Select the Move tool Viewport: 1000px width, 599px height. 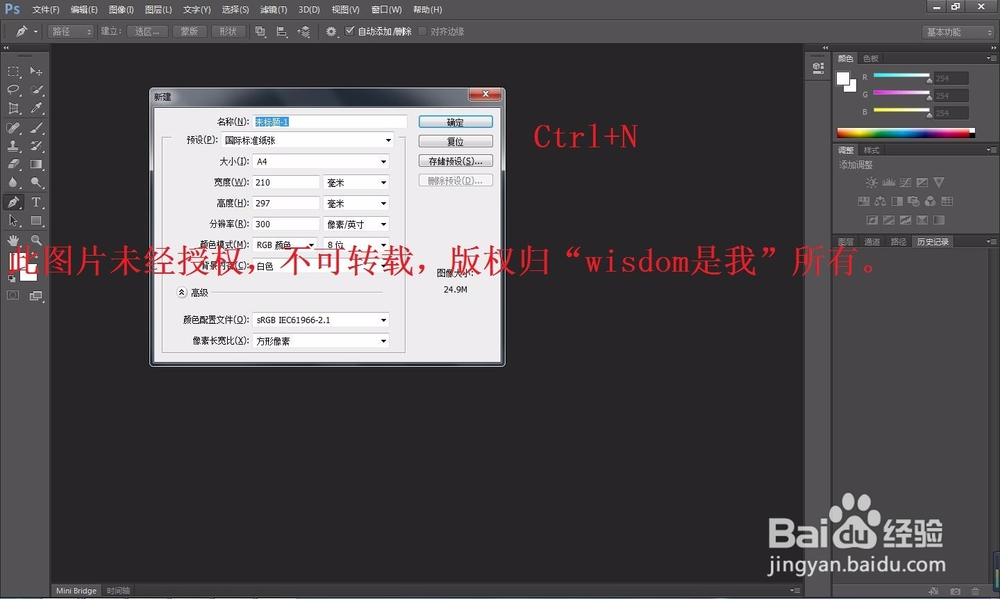36,71
